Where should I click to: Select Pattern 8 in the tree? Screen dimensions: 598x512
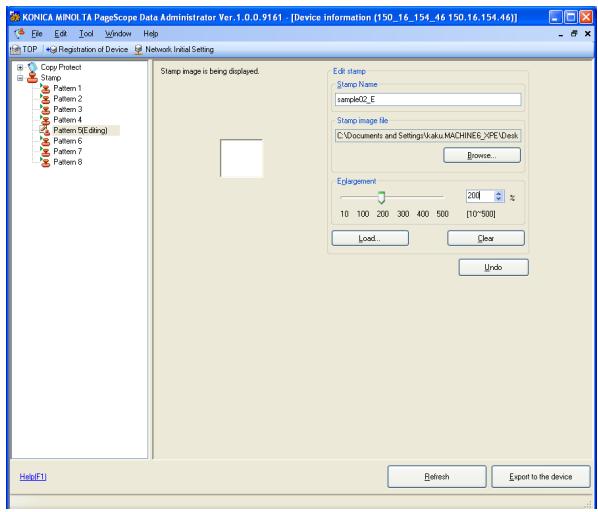[68, 162]
